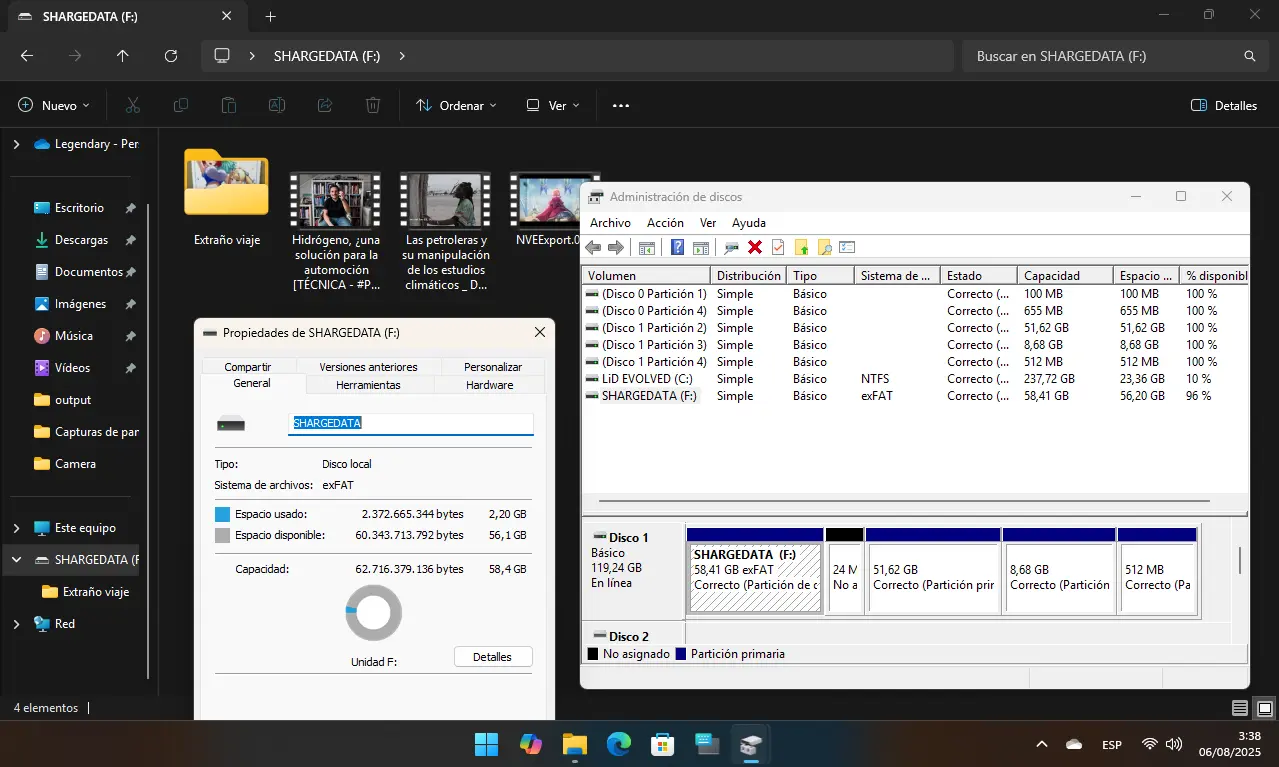Click the Buscar en SHARGEDATA search field

[x=1114, y=56]
